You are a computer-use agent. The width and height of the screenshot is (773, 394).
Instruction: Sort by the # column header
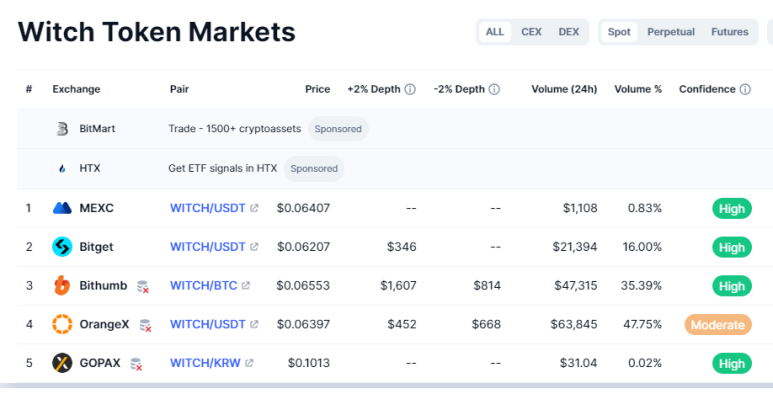point(29,89)
